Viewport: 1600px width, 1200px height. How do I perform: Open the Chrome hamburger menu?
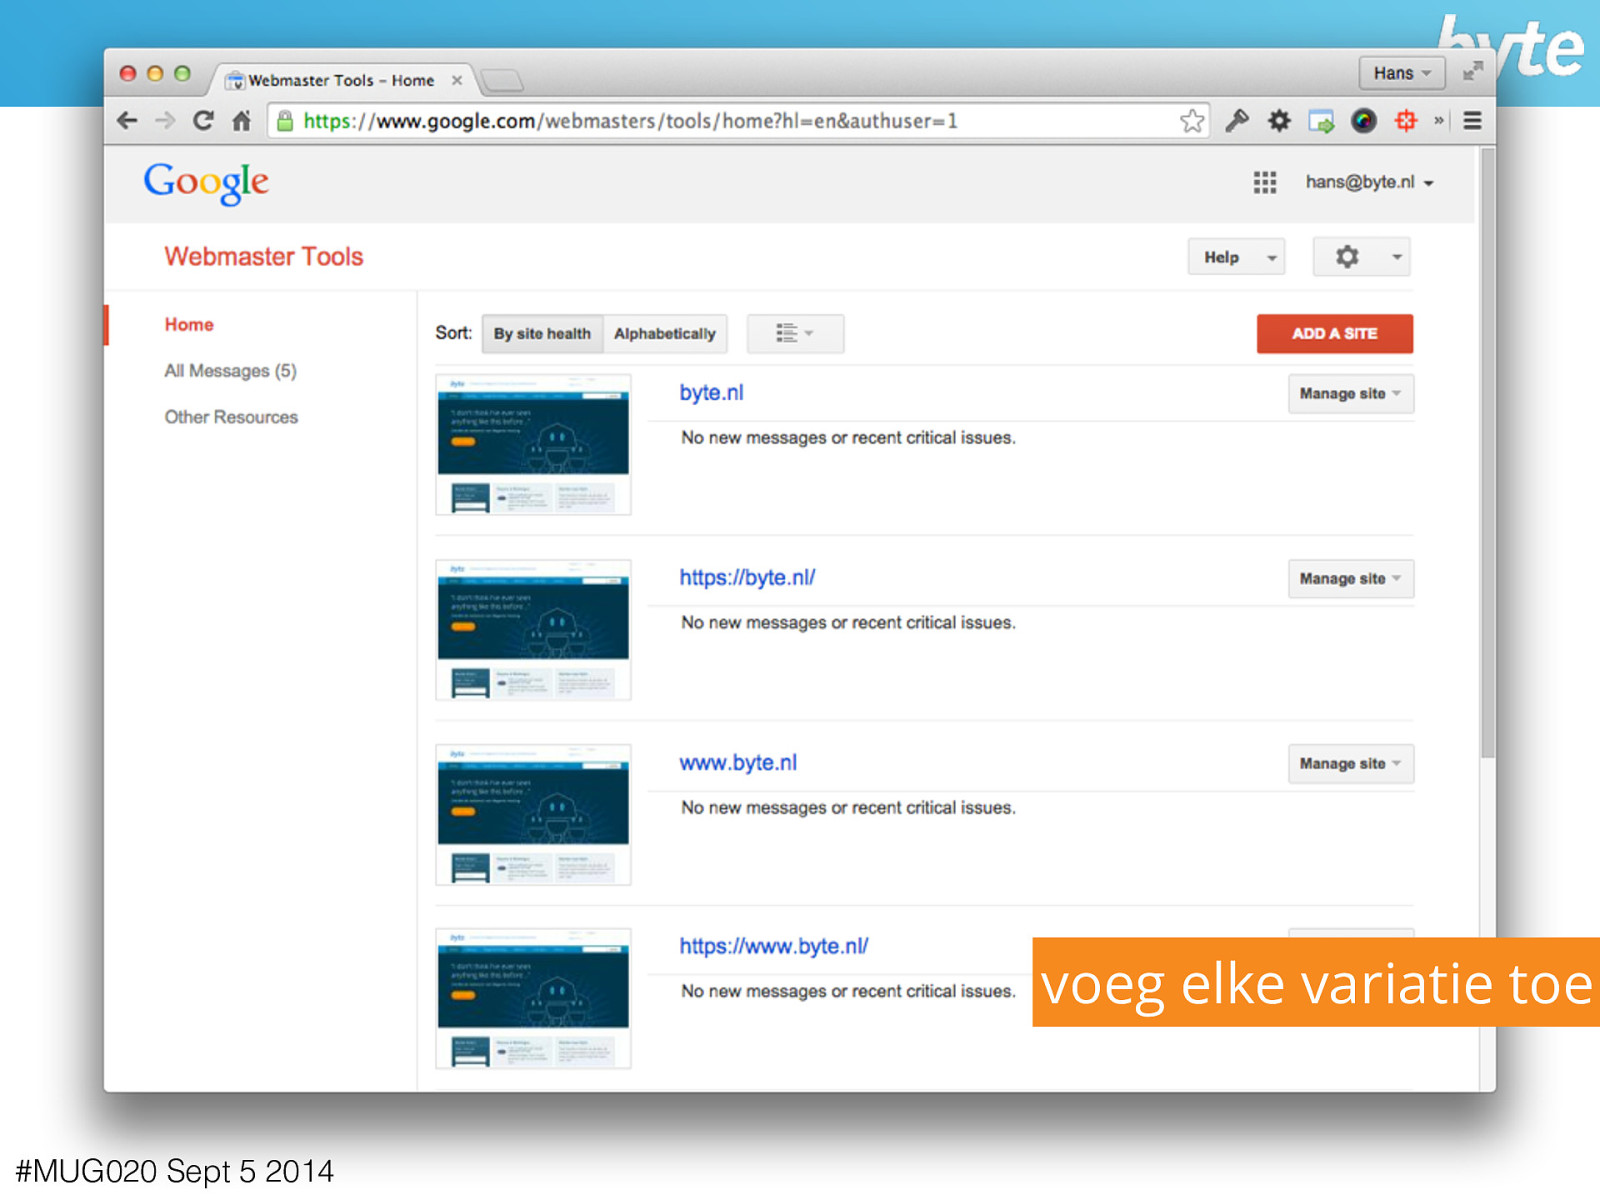(1472, 121)
